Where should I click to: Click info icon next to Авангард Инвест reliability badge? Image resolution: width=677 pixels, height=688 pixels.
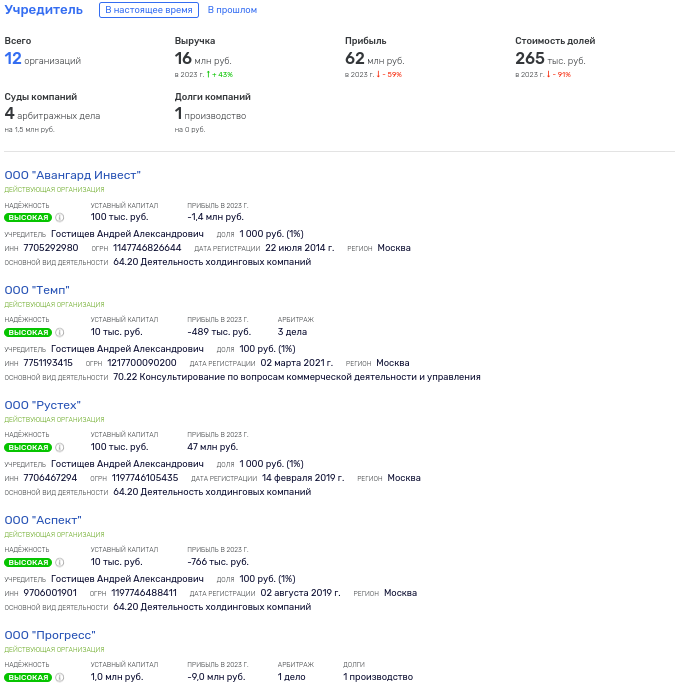pyautogui.click(x=60, y=217)
